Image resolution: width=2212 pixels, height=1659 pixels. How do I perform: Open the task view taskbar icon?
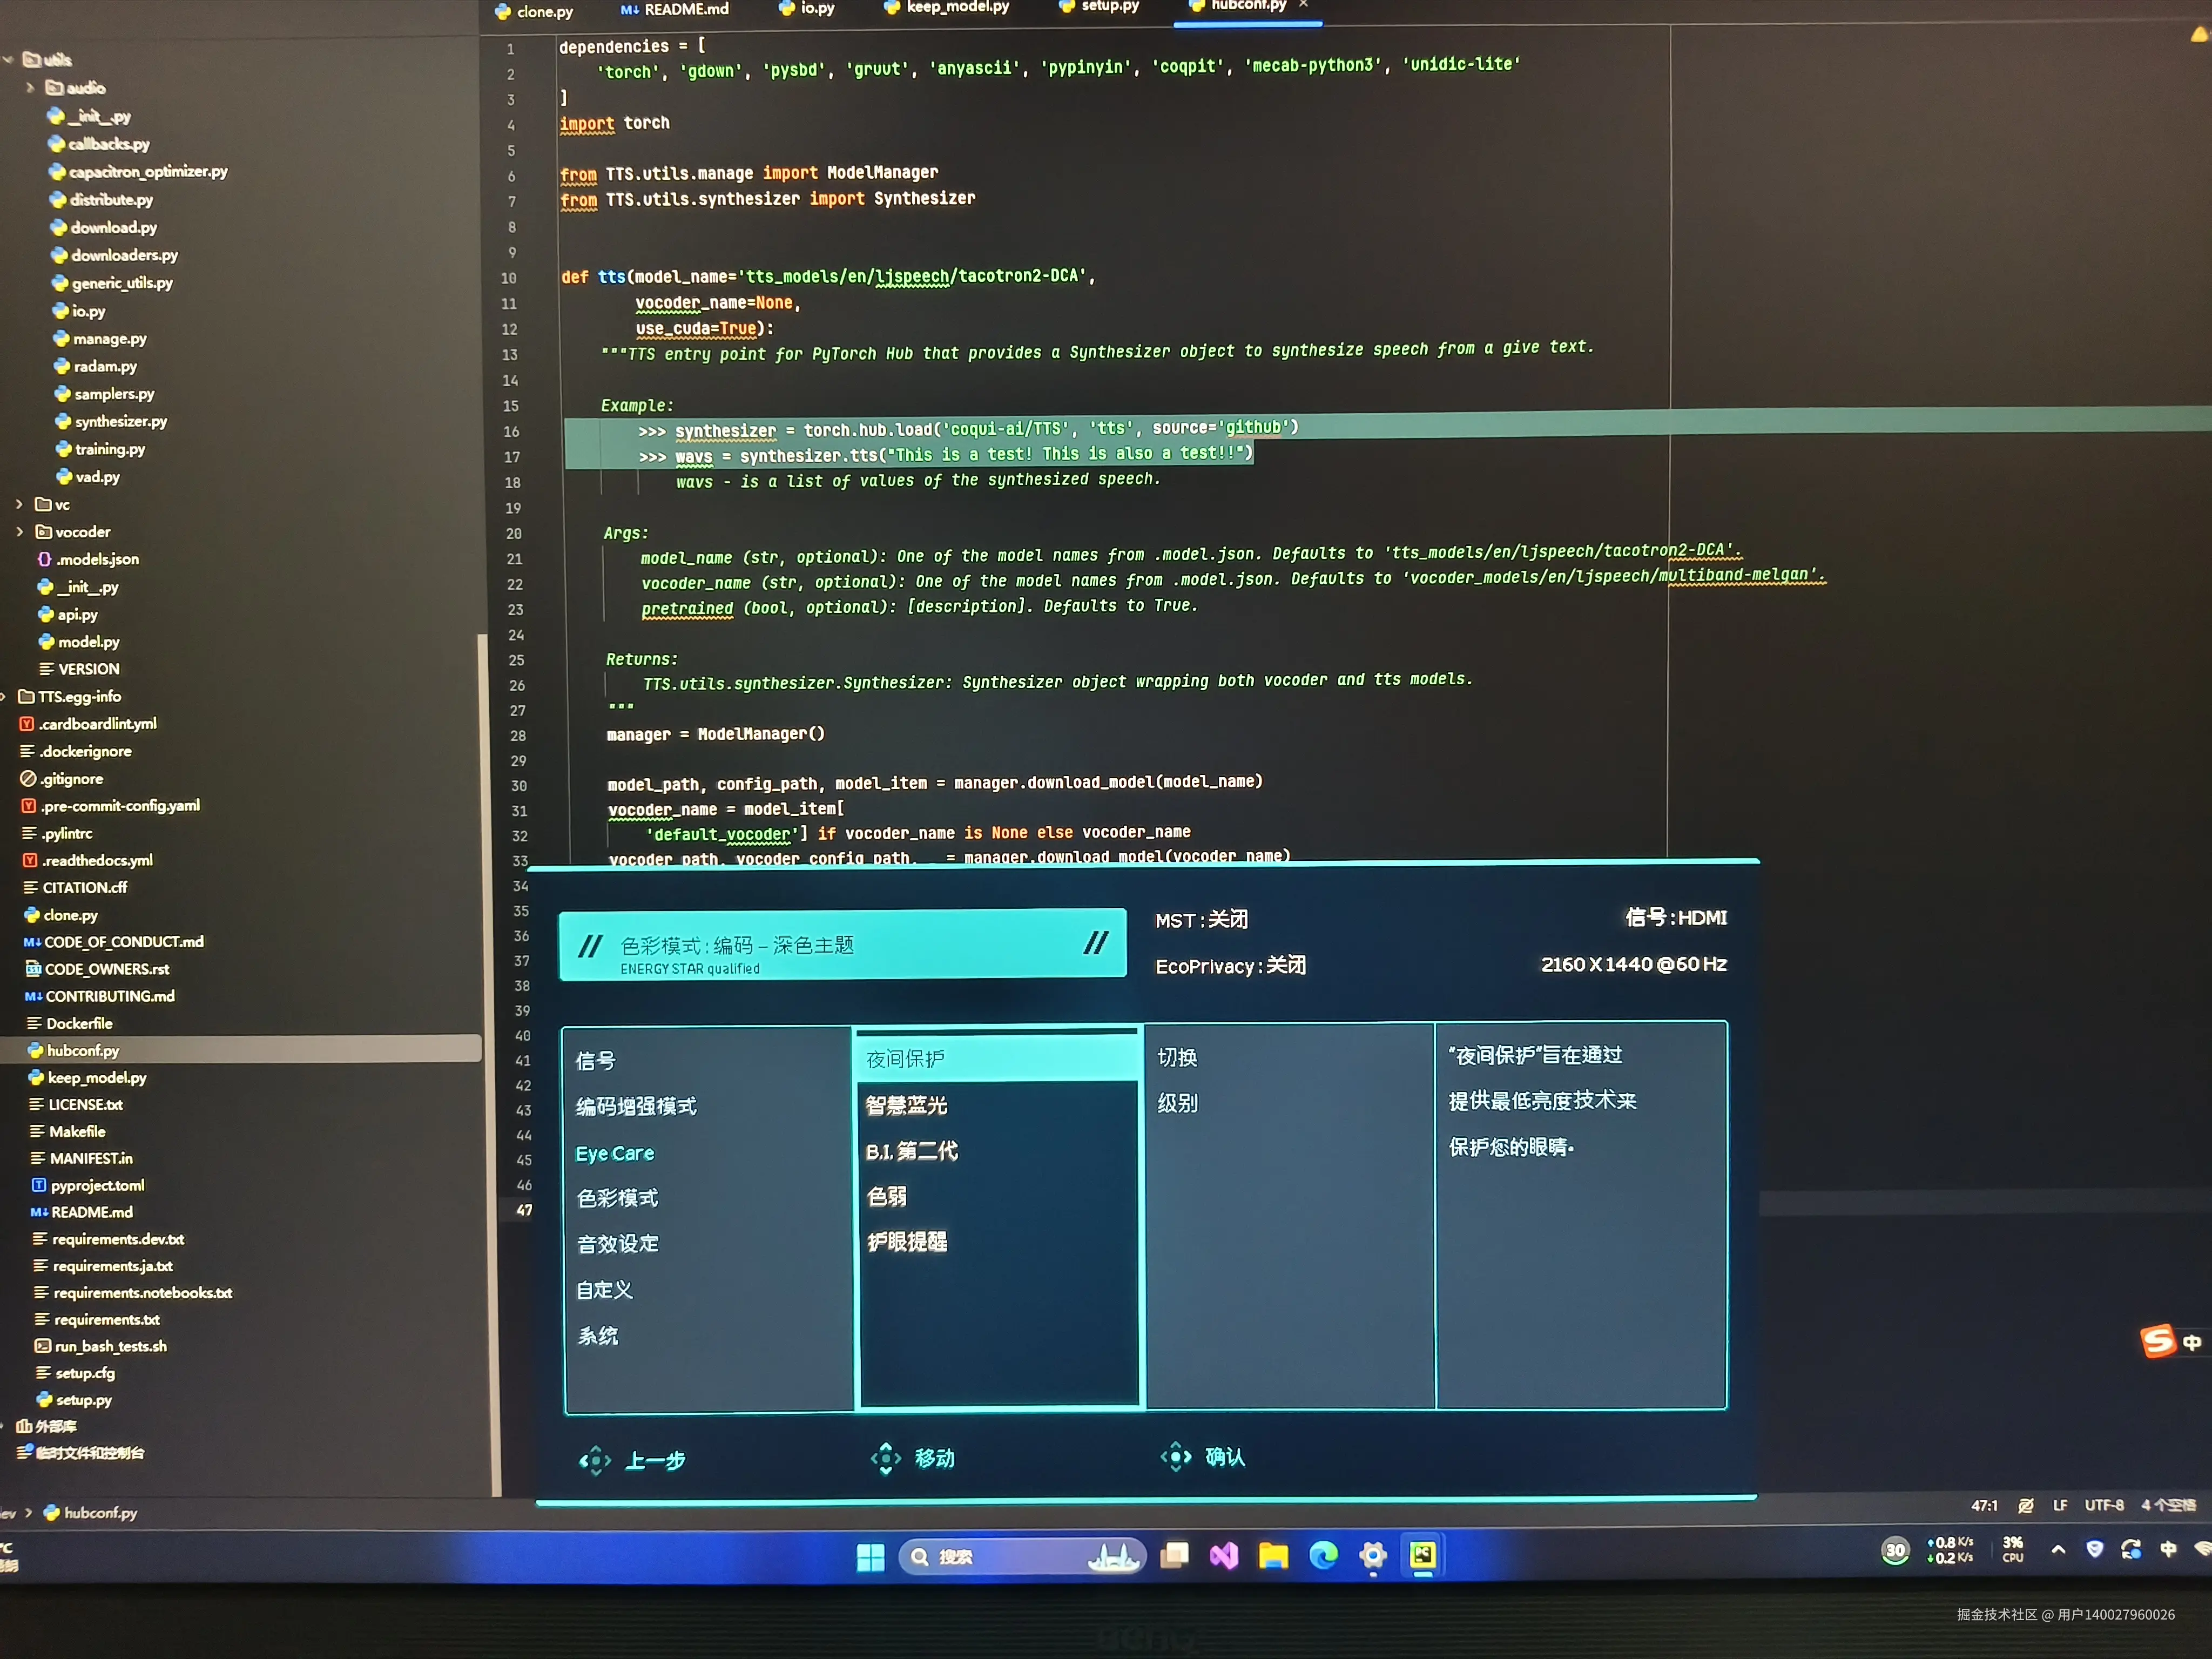pos(1174,1556)
